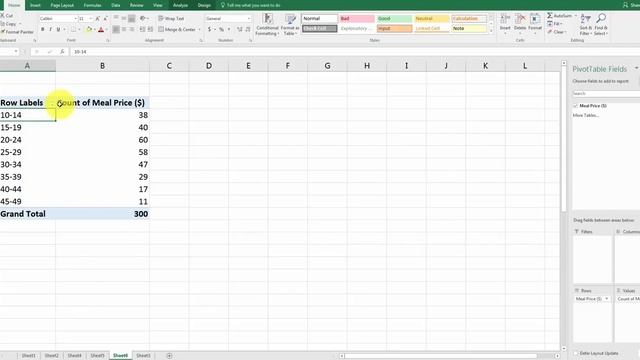This screenshot has width=640, height=360.
Task: Open Sheet1 tab
Action: [29, 356]
